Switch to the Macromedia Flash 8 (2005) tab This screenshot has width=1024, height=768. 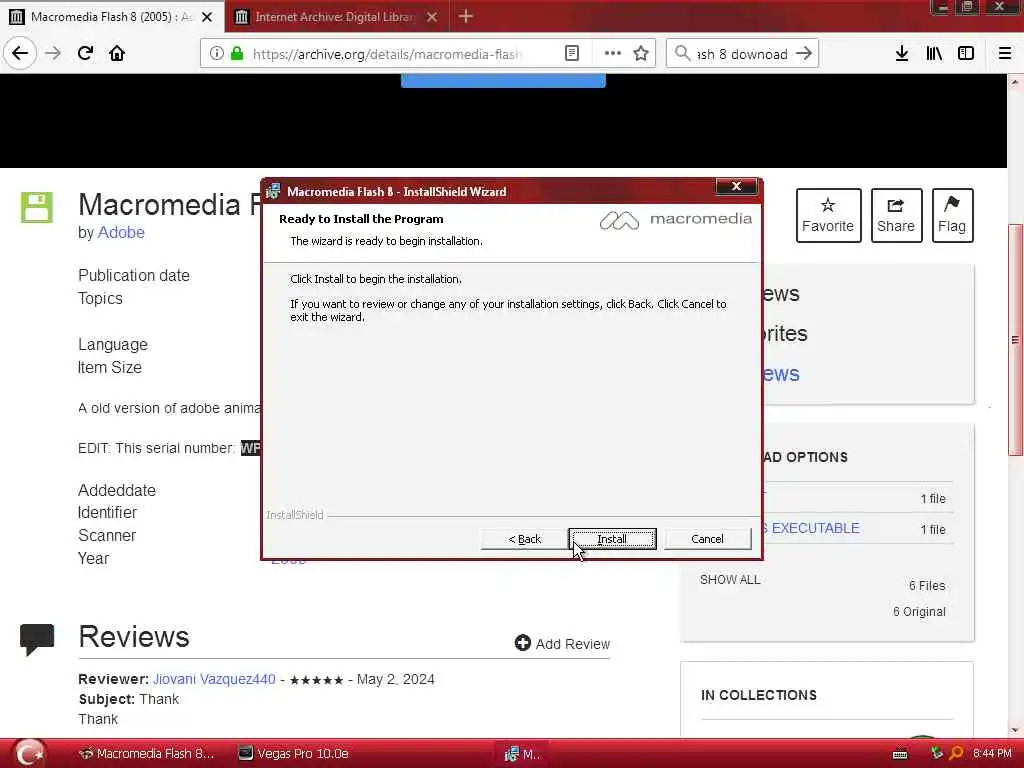tap(111, 17)
